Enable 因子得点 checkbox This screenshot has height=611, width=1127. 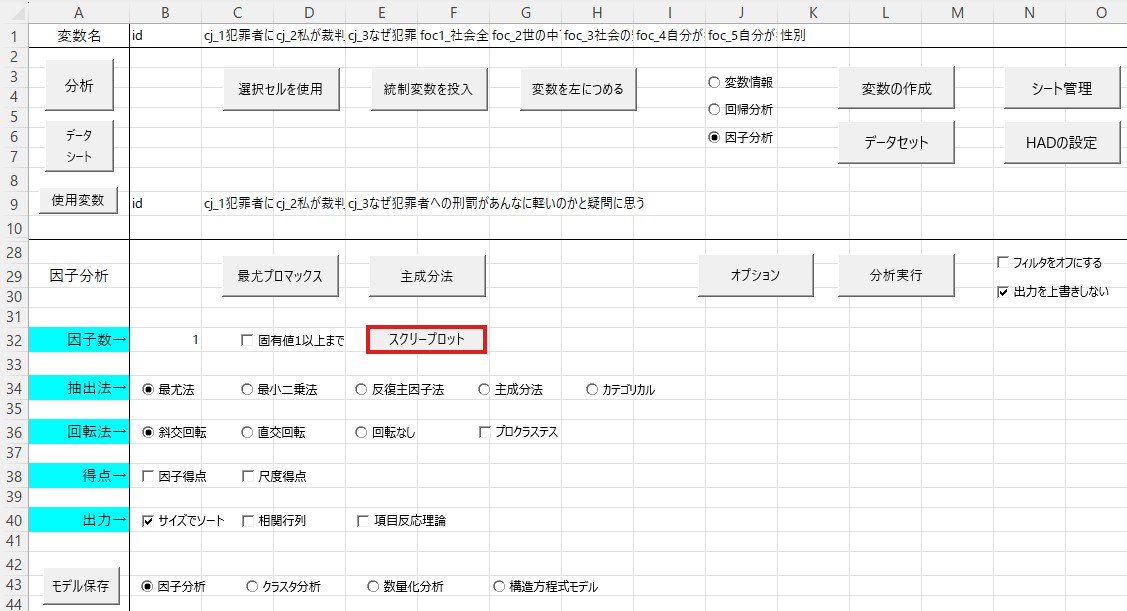pyautogui.click(x=149, y=477)
